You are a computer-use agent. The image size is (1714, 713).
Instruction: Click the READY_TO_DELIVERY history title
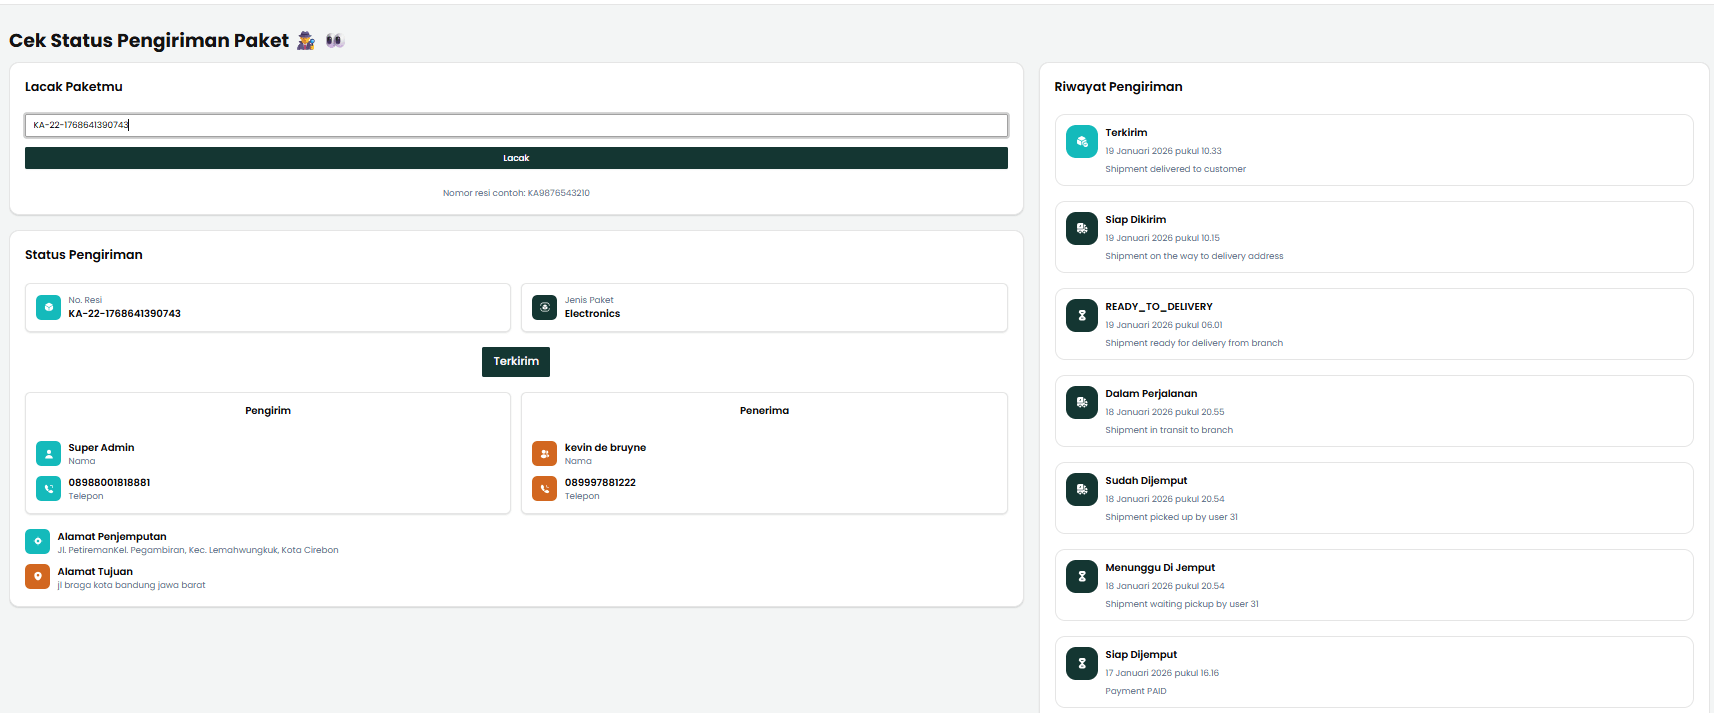(1158, 307)
